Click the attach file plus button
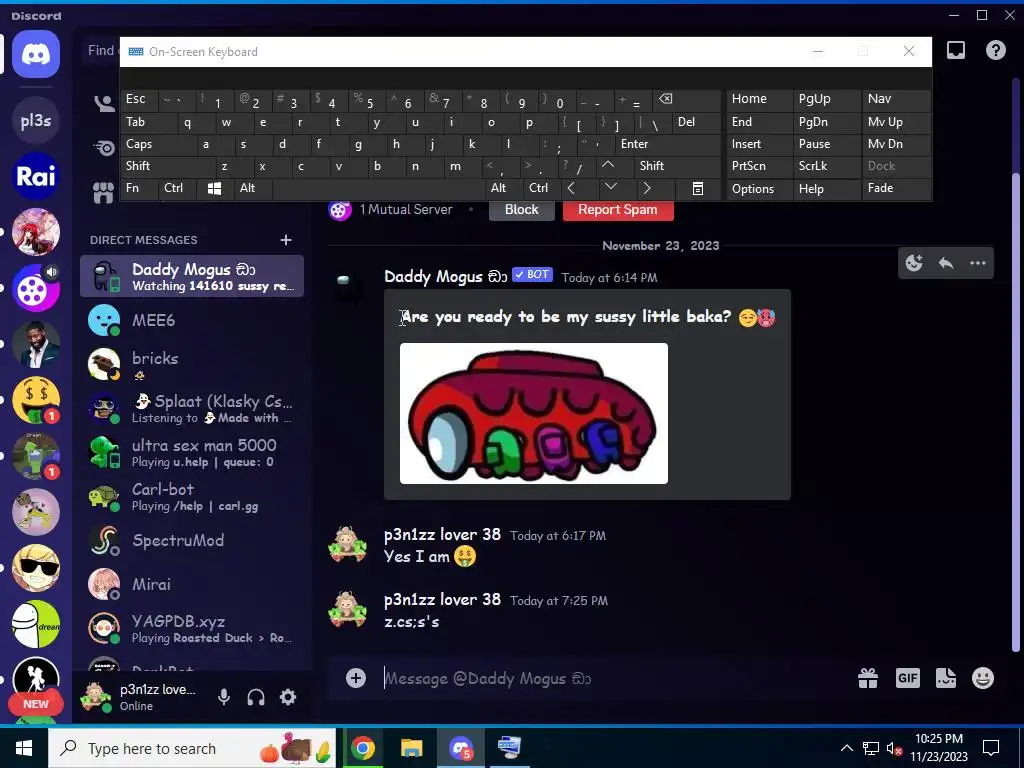Viewport: 1024px width, 768px height. [356, 678]
